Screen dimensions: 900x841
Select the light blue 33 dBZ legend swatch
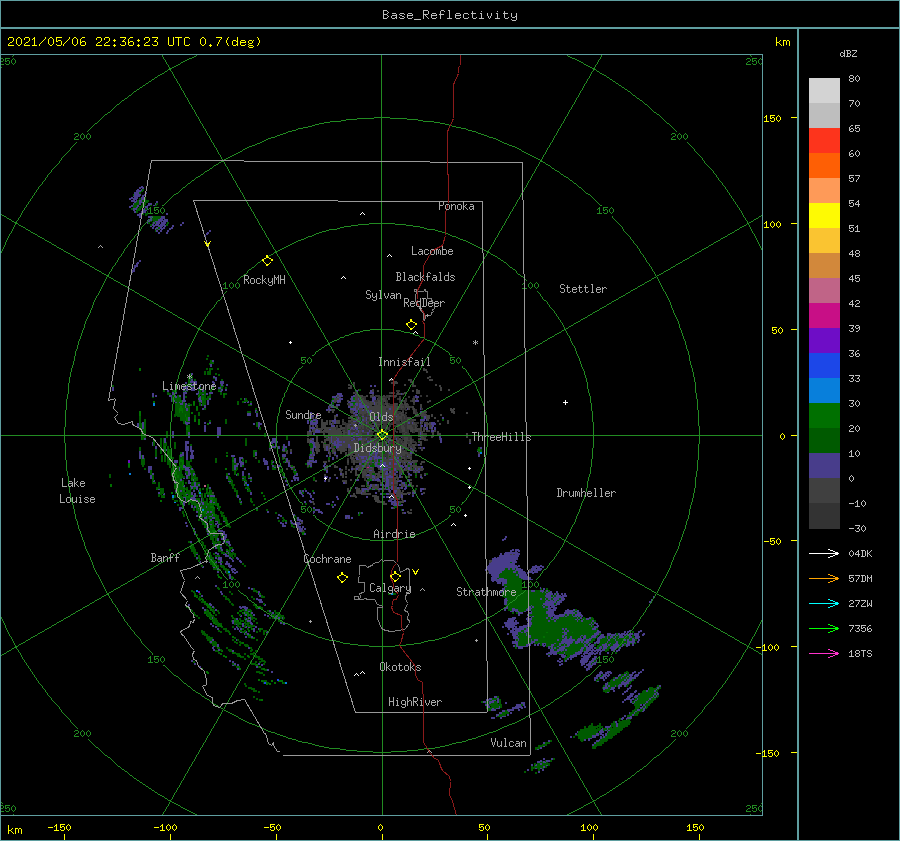[x=824, y=390]
